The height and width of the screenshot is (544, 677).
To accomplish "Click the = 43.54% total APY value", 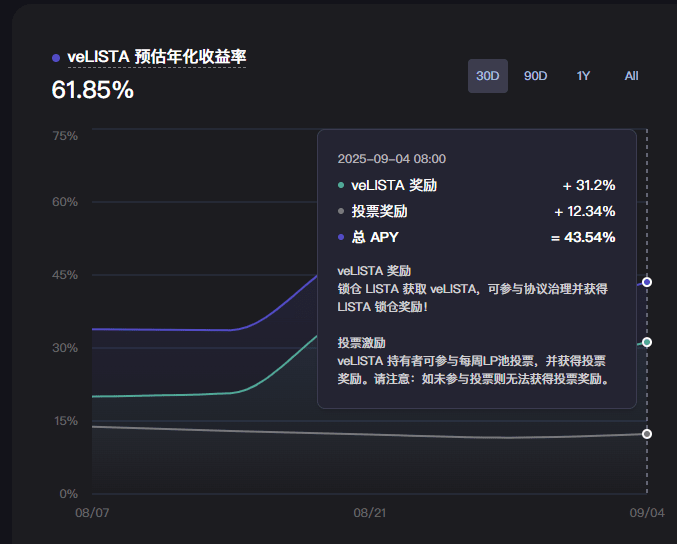I will pyautogui.click(x=583, y=237).
